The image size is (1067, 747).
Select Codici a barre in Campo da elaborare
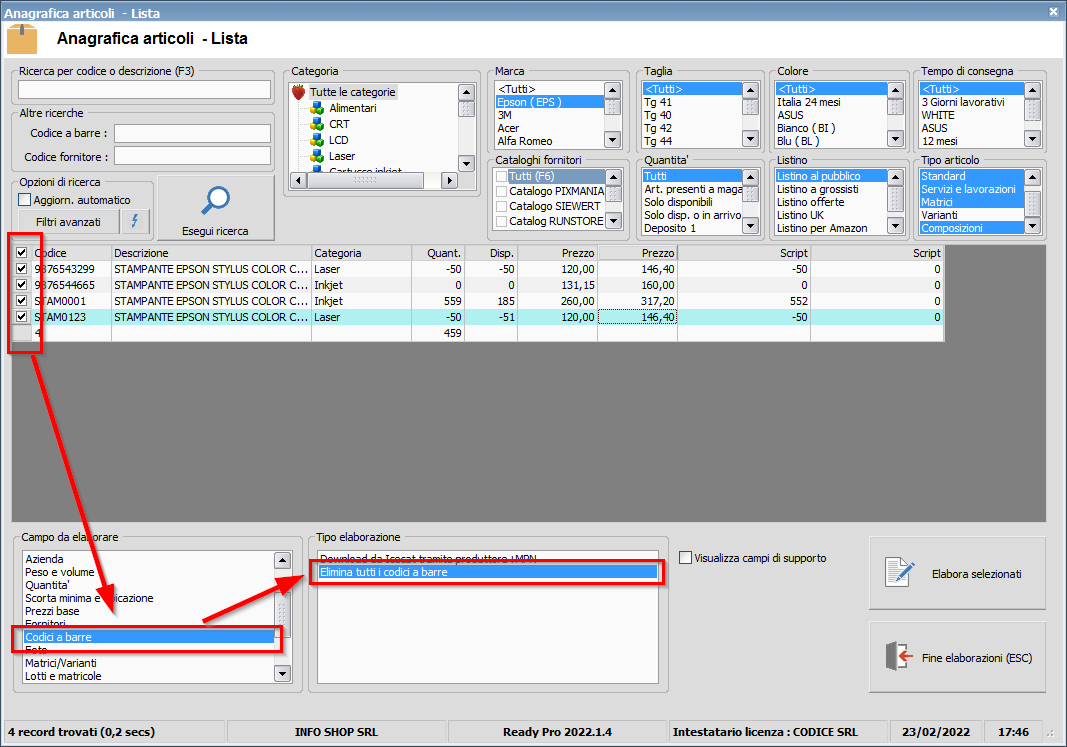point(149,637)
